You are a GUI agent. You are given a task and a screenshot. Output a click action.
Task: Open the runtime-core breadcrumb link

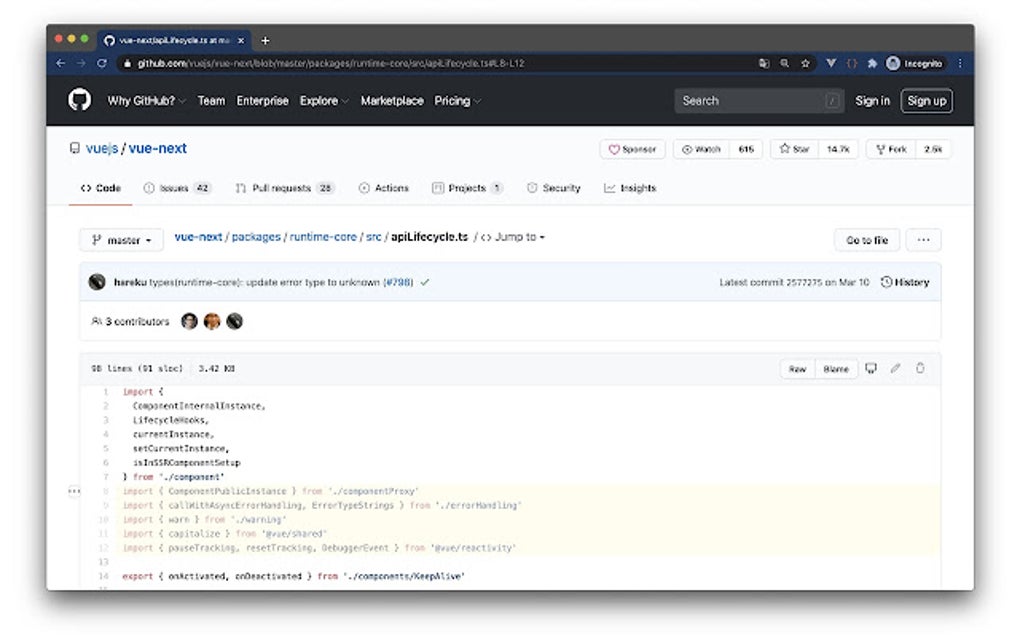pos(323,237)
